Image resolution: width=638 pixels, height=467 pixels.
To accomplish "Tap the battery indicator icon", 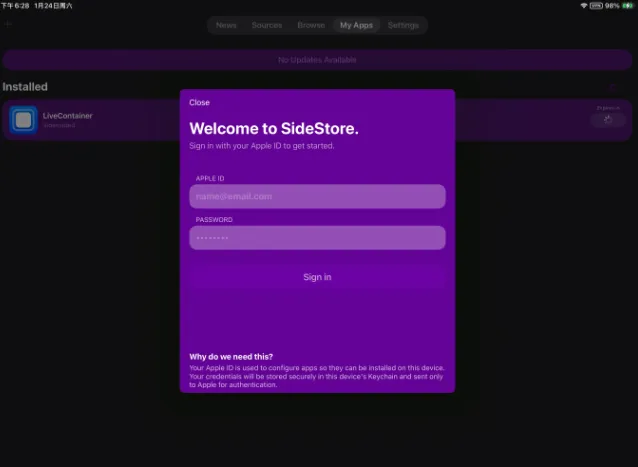I will coord(627,6).
